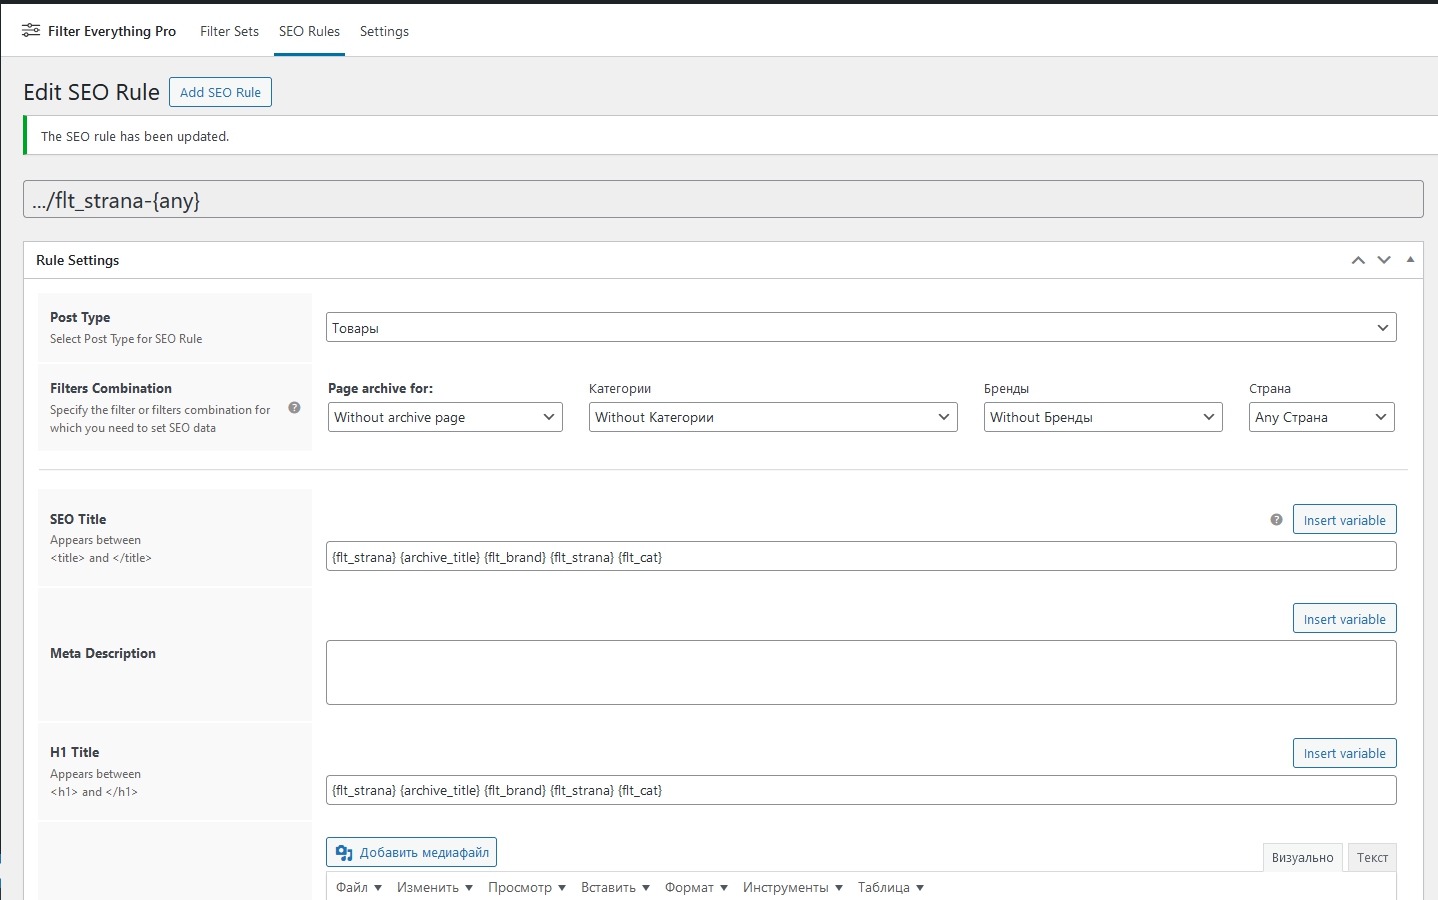Click inside the Meta Description text area
Viewport: 1438px width, 900px height.
click(x=860, y=672)
